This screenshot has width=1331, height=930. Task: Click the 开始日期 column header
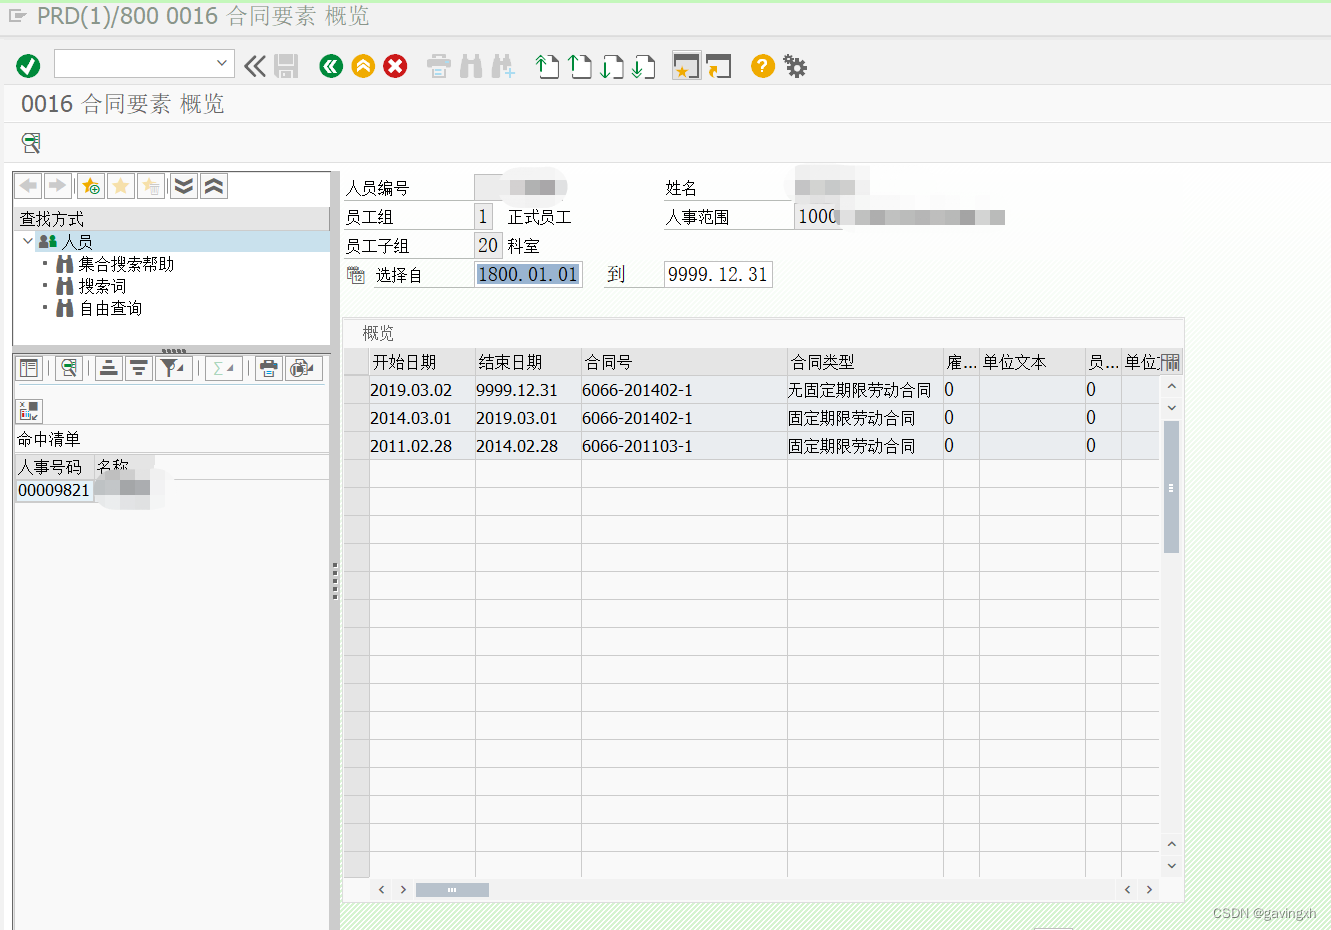tap(422, 362)
